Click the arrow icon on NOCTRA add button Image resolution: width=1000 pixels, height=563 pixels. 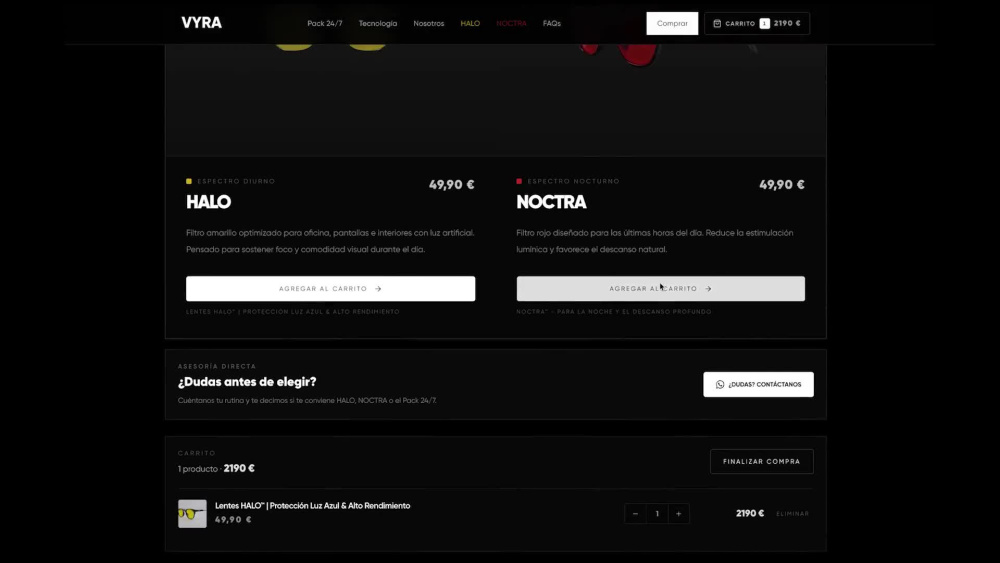(x=709, y=289)
